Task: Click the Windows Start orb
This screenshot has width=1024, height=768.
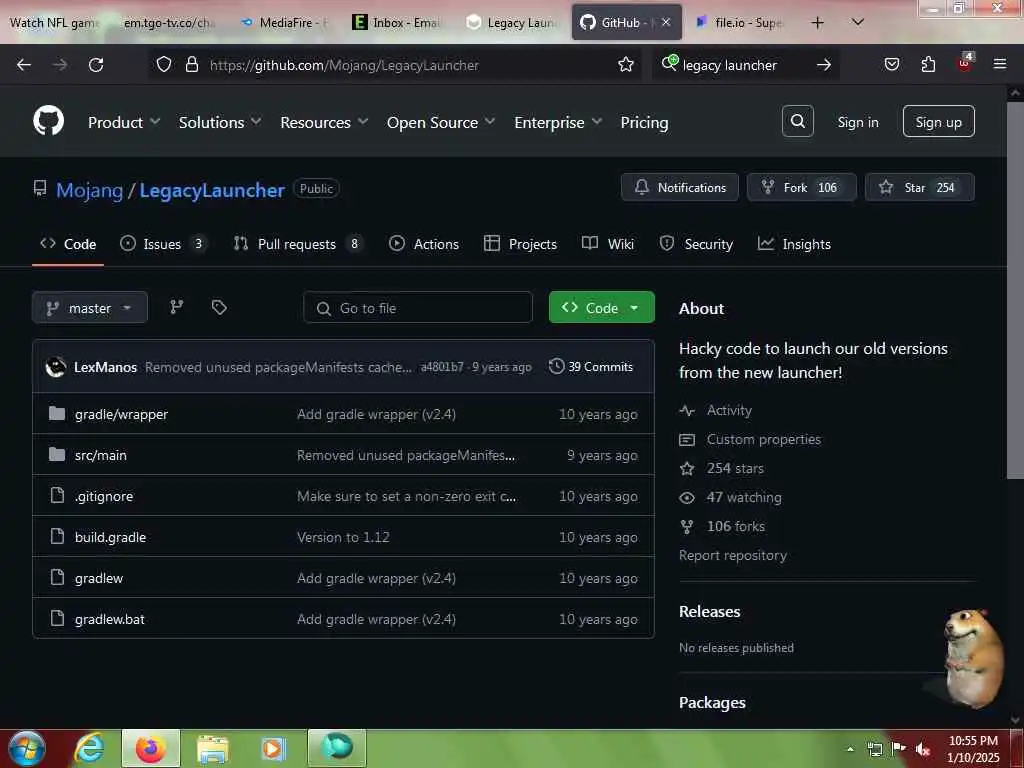Action: point(26,748)
